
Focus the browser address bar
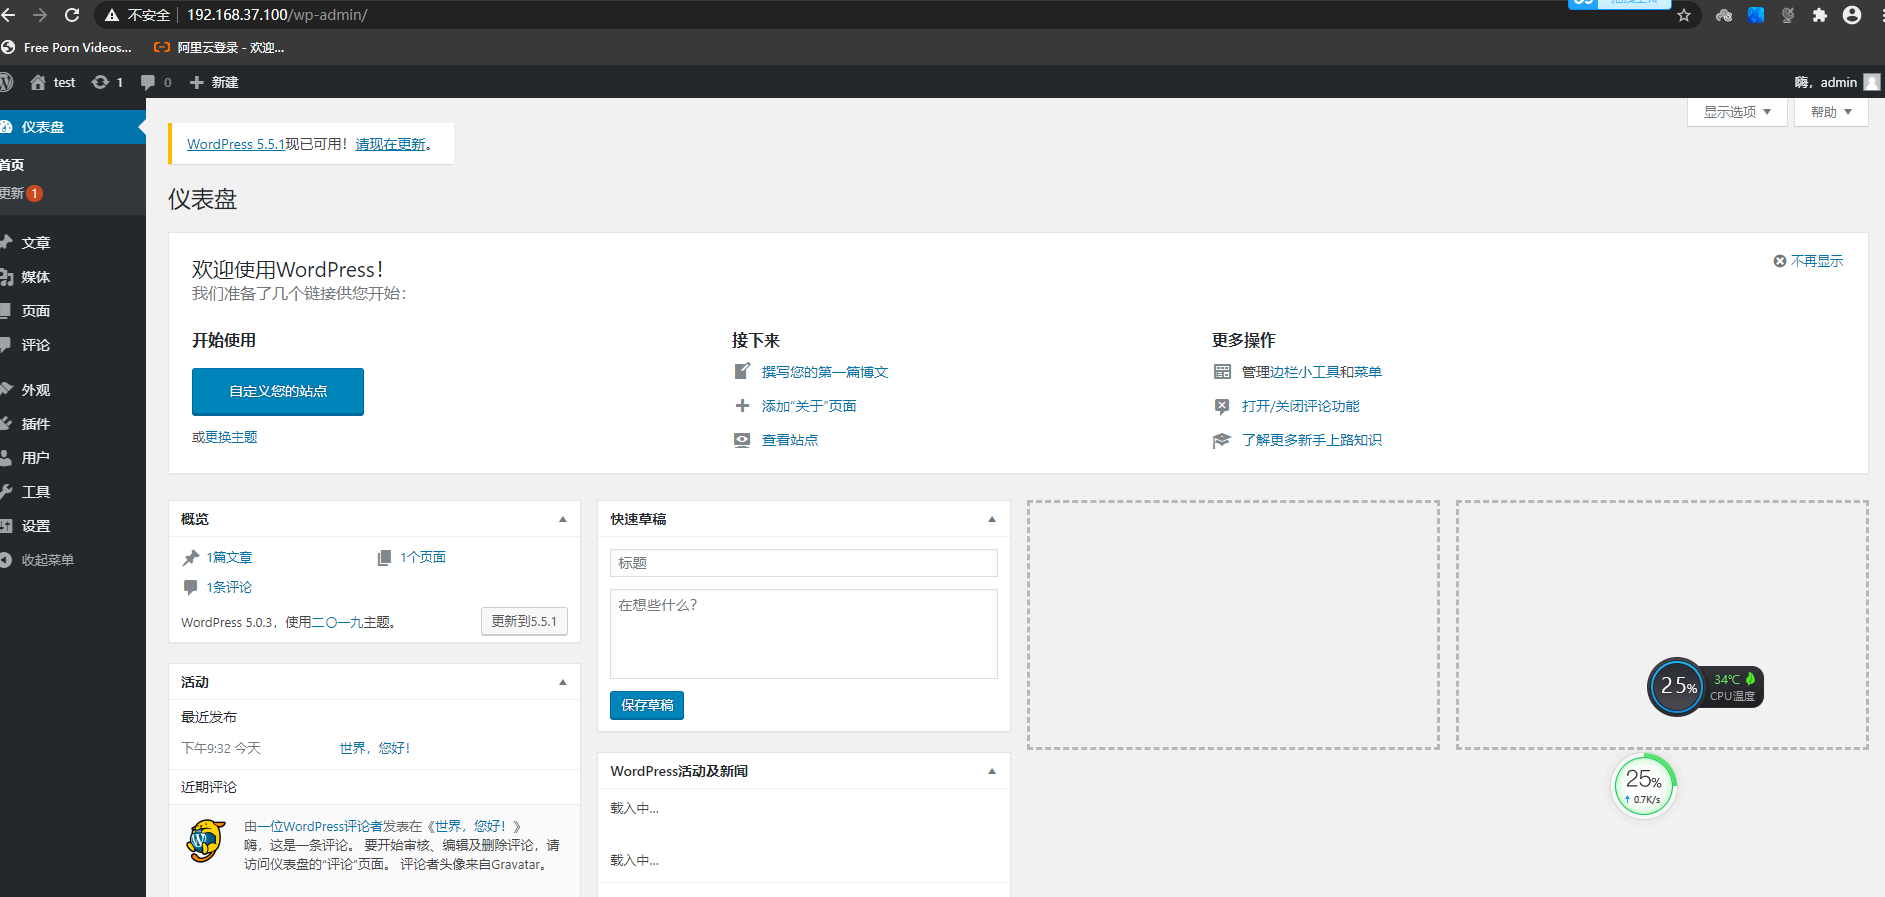[900, 15]
